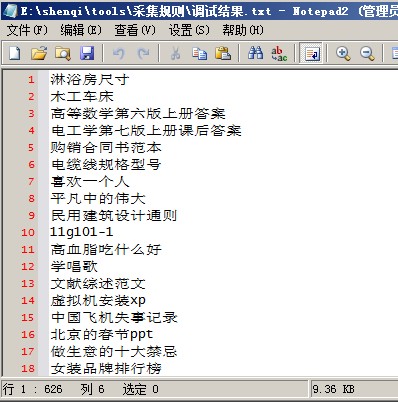
Task: Open the 编辑(E) menu
Action: pos(81,31)
